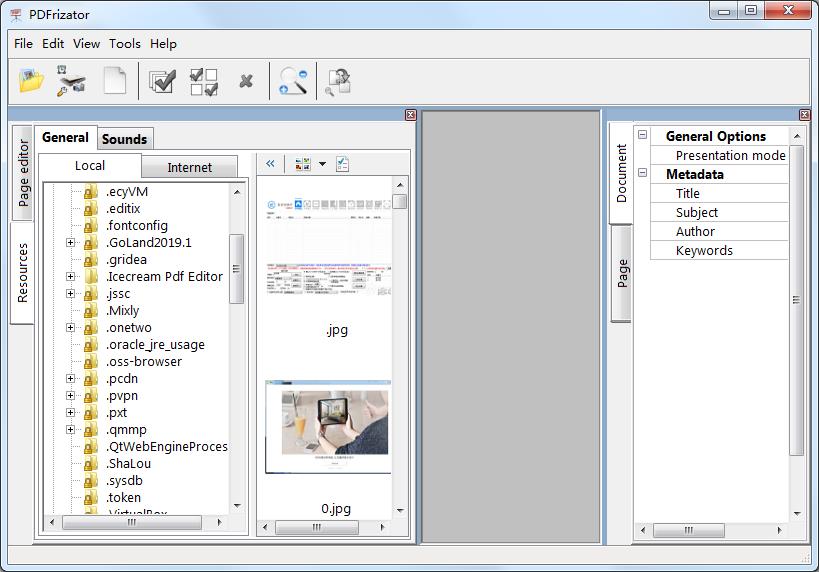Open the Help menu
The image size is (819, 572).
pyautogui.click(x=163, y=43)
